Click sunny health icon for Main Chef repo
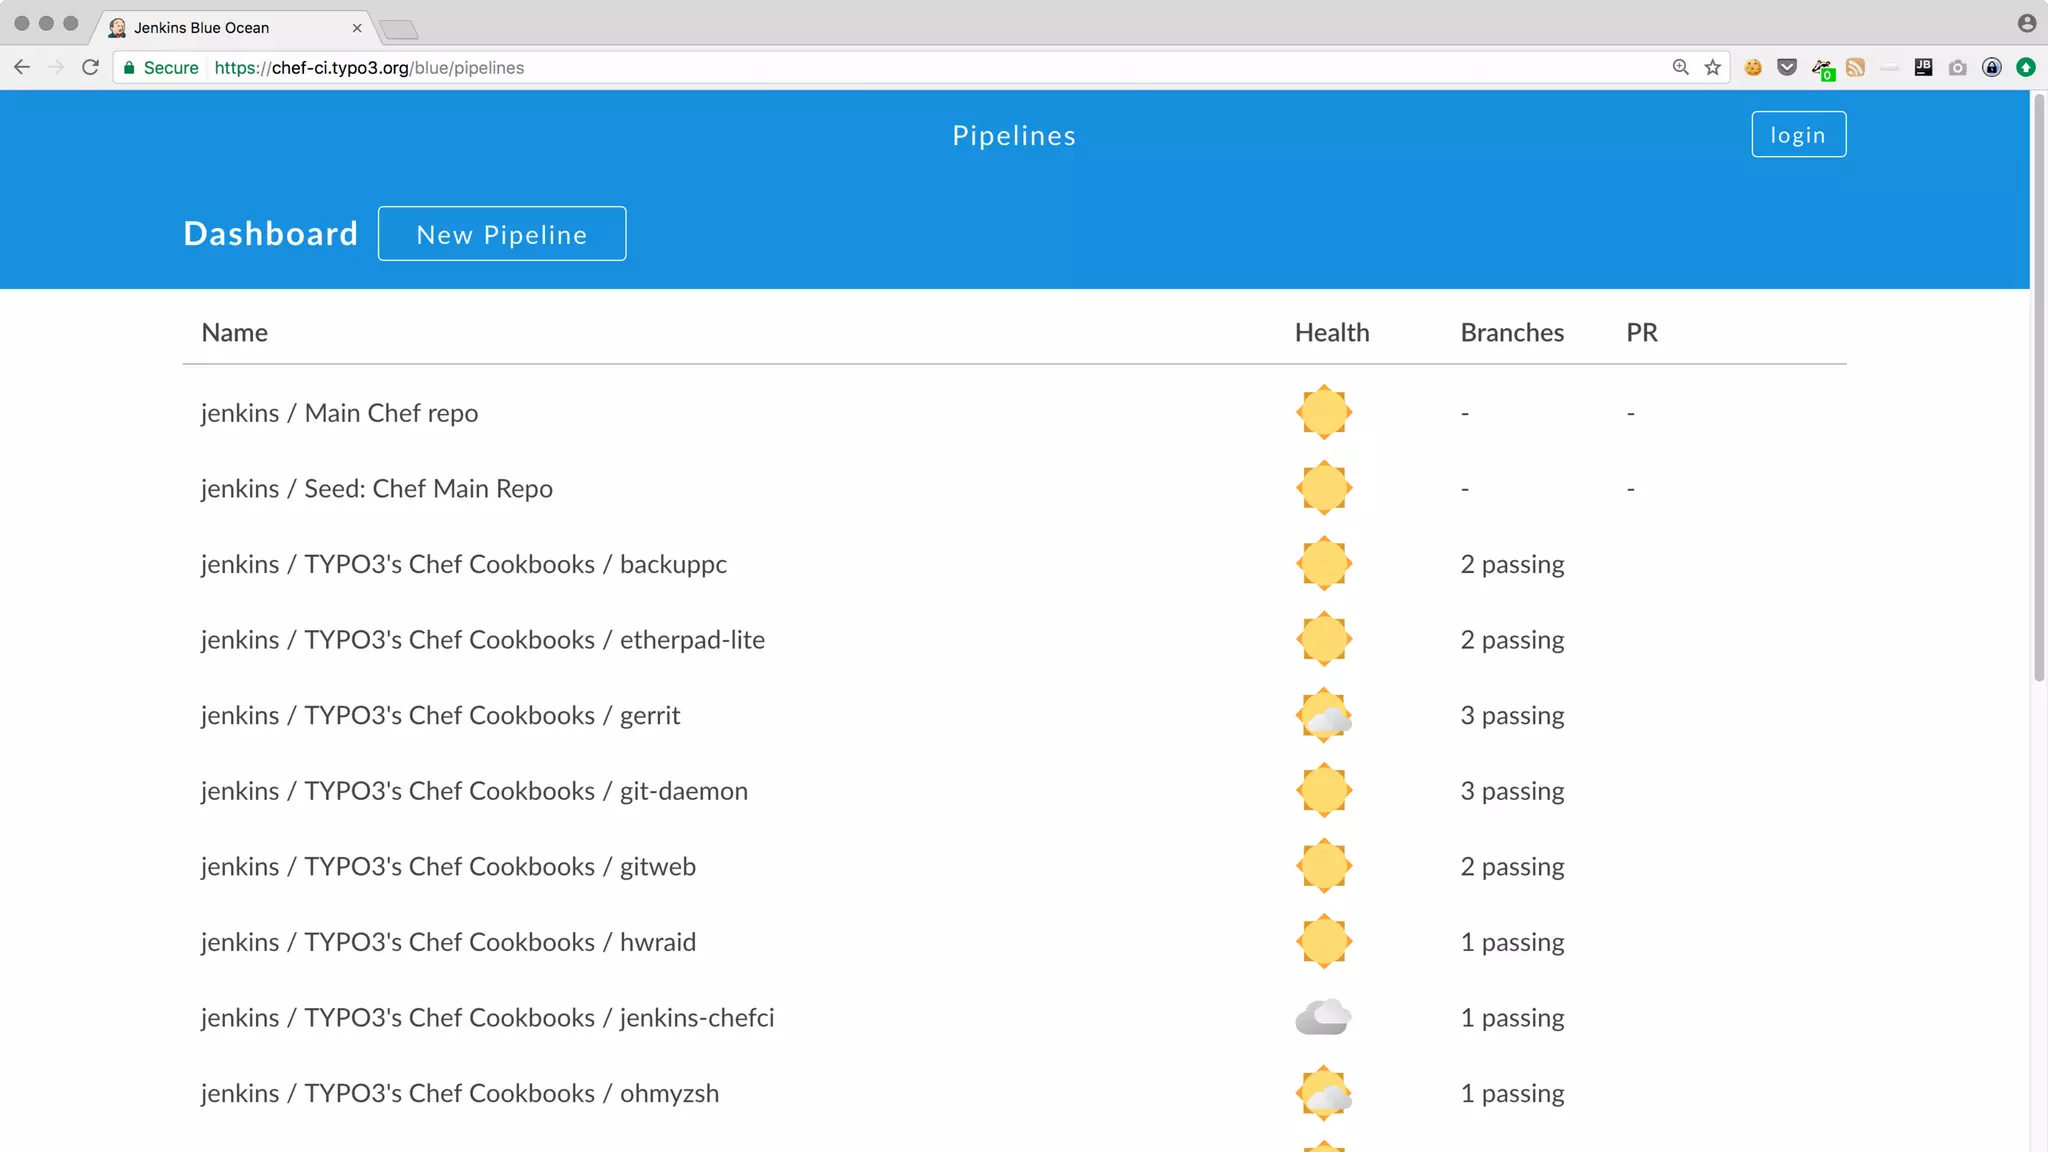 (1323, 412)
